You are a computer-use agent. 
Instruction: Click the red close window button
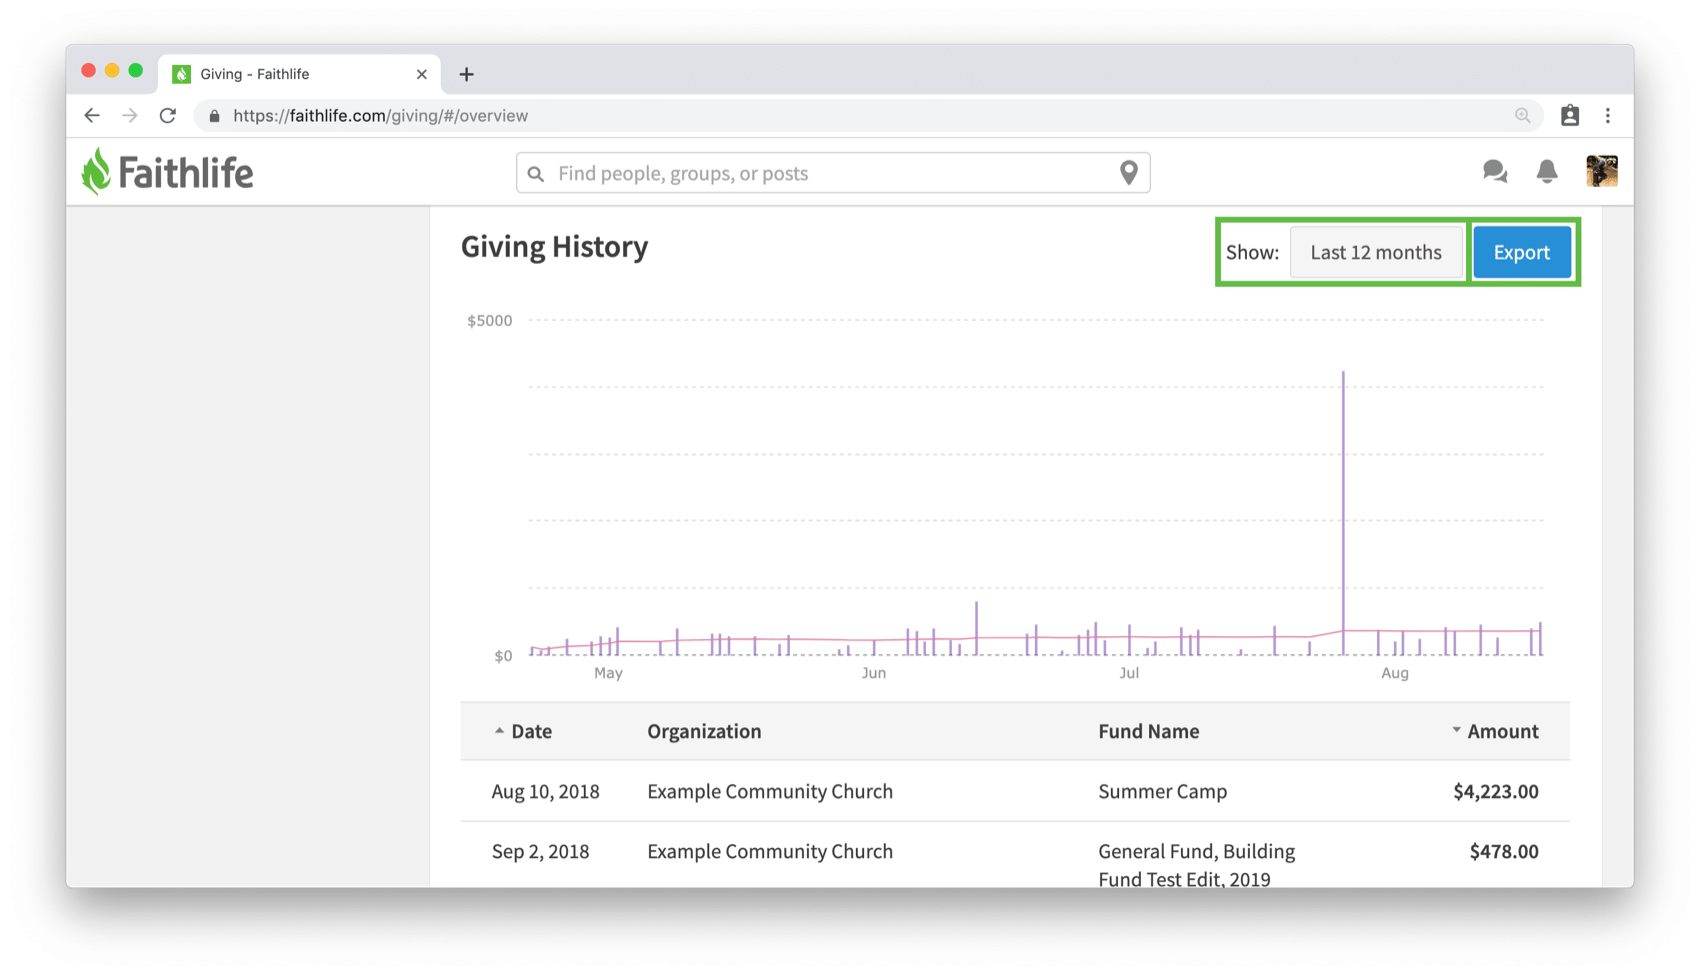[x=88, y=70]
